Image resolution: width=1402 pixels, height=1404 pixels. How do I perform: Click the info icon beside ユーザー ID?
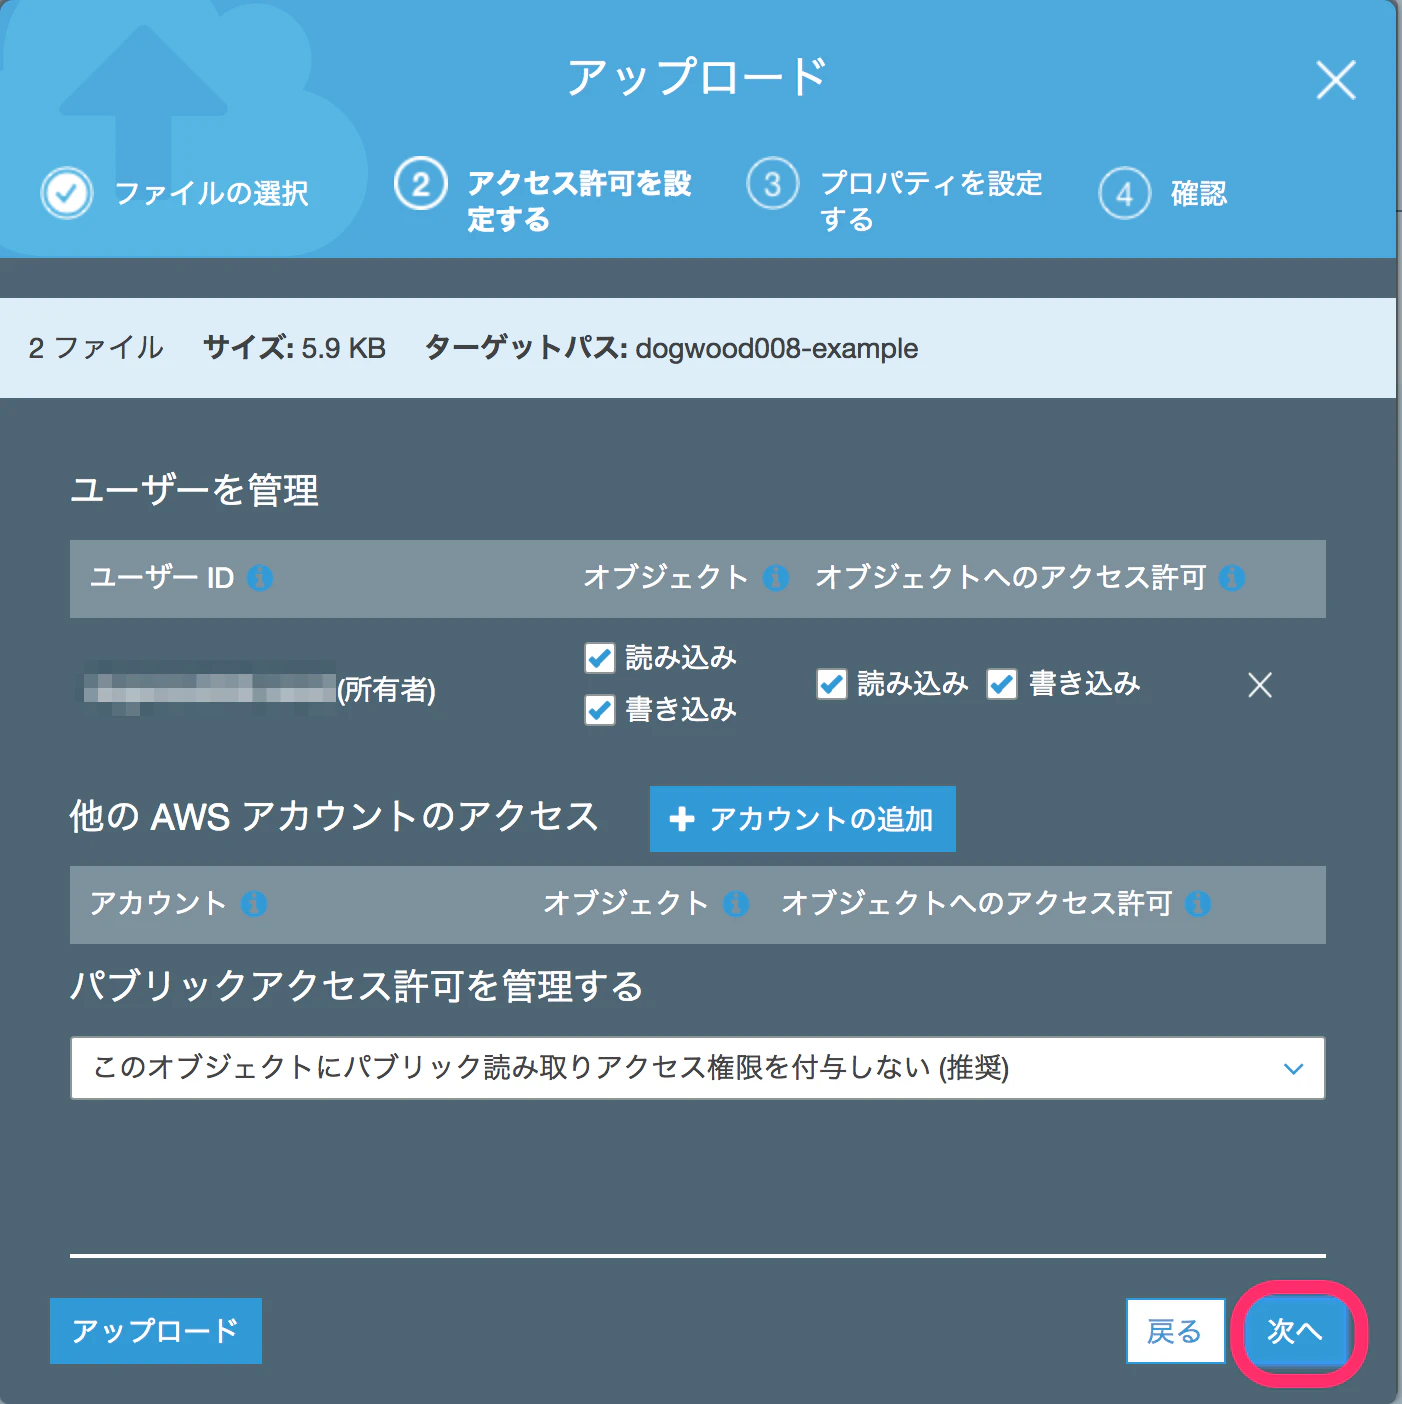tap(260, 578)
